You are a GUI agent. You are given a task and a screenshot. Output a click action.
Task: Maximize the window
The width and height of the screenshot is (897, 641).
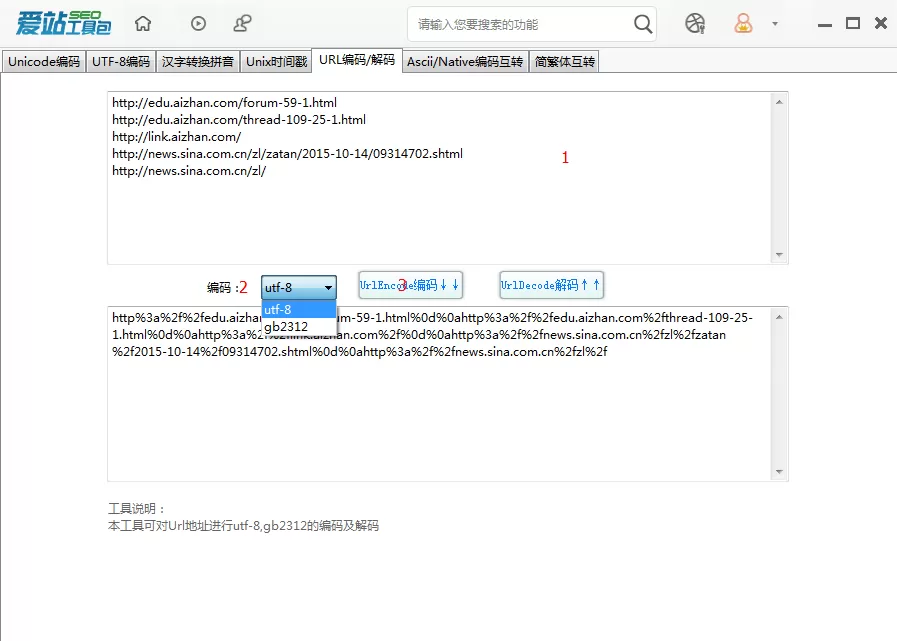click(853, 23)
